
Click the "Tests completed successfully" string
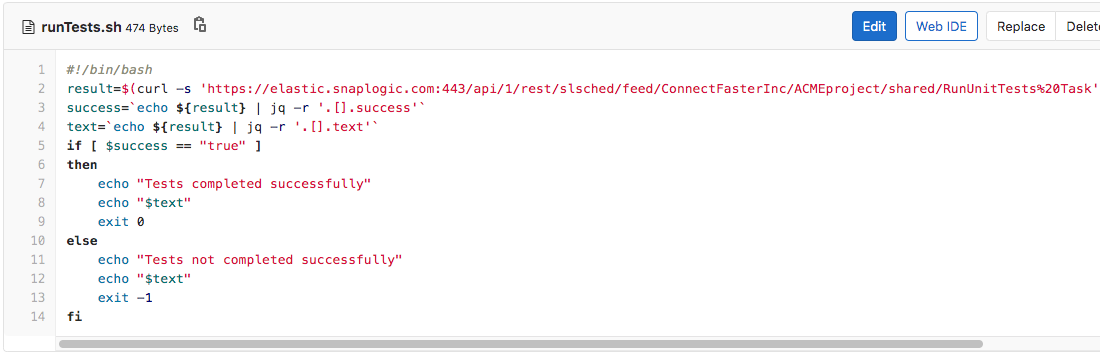tap(253, 183)
